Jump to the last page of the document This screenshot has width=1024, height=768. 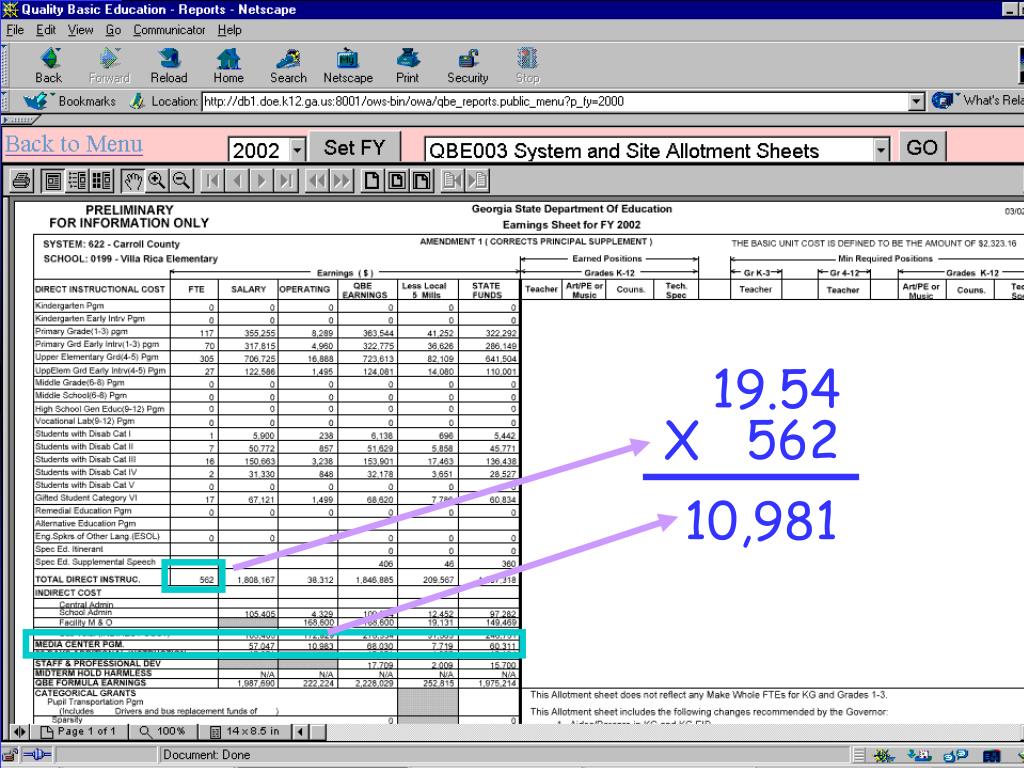[286, 180]
